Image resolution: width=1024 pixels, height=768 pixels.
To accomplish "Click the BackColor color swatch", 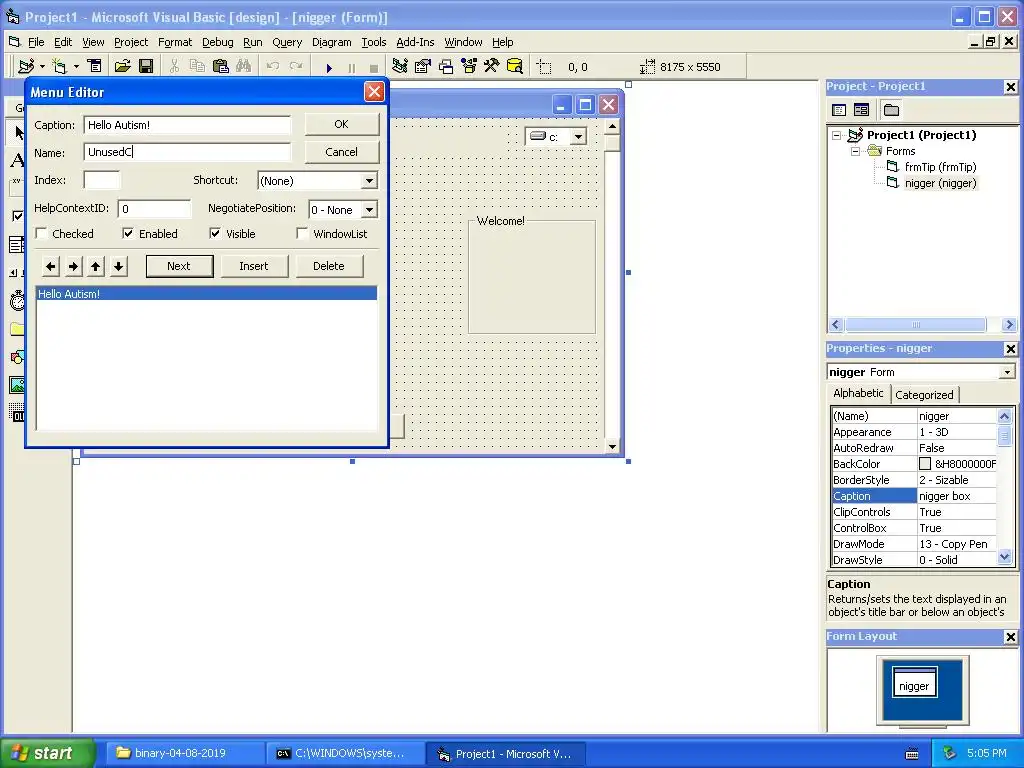I will click(925, 464).
